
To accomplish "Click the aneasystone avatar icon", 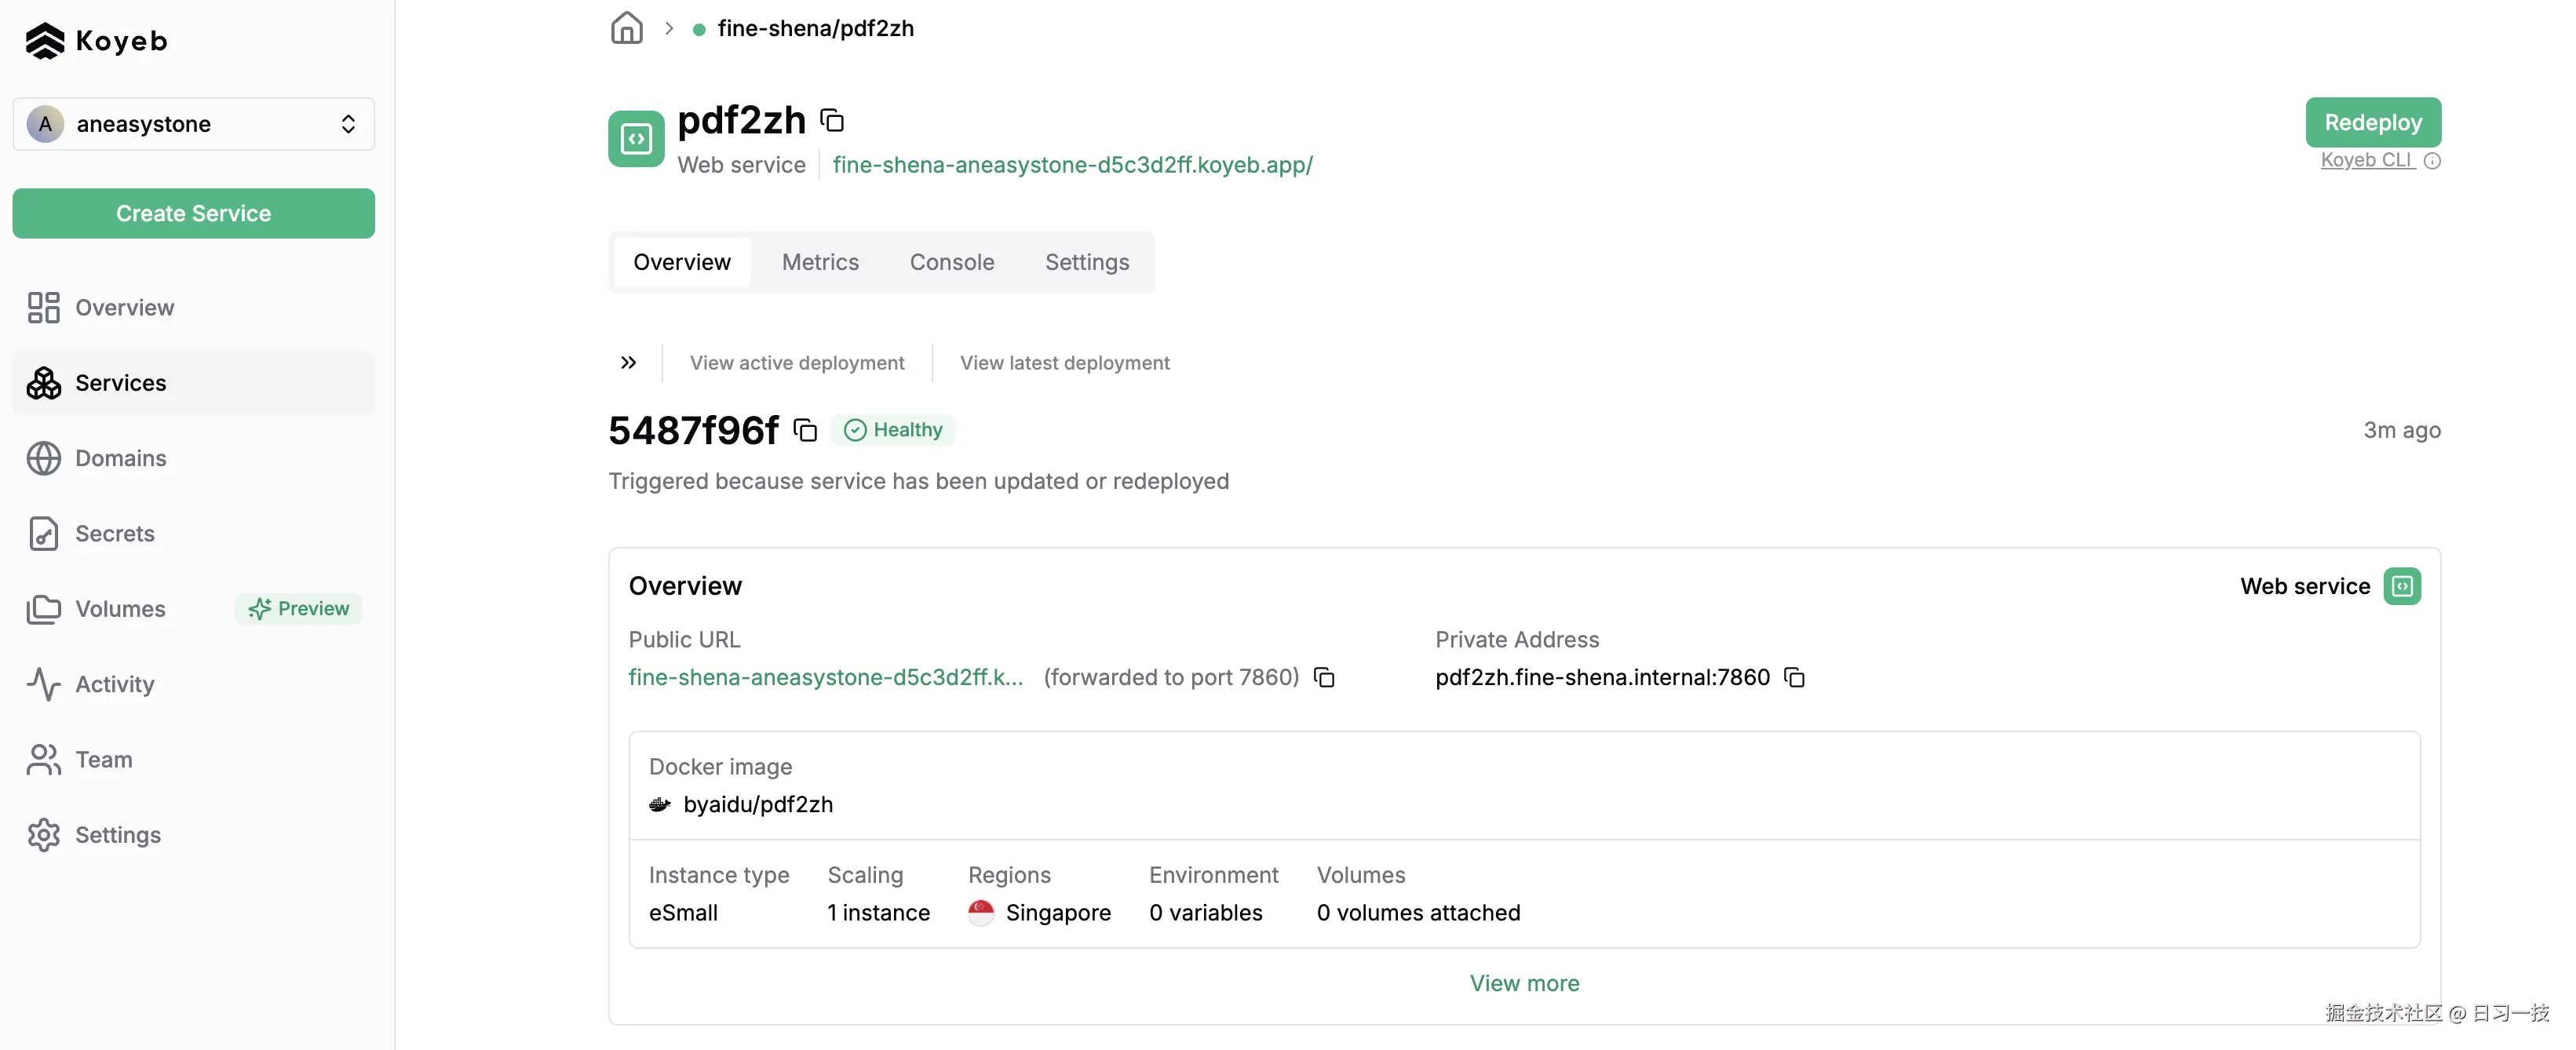I will pyautogui.click(x=45, y=124).
